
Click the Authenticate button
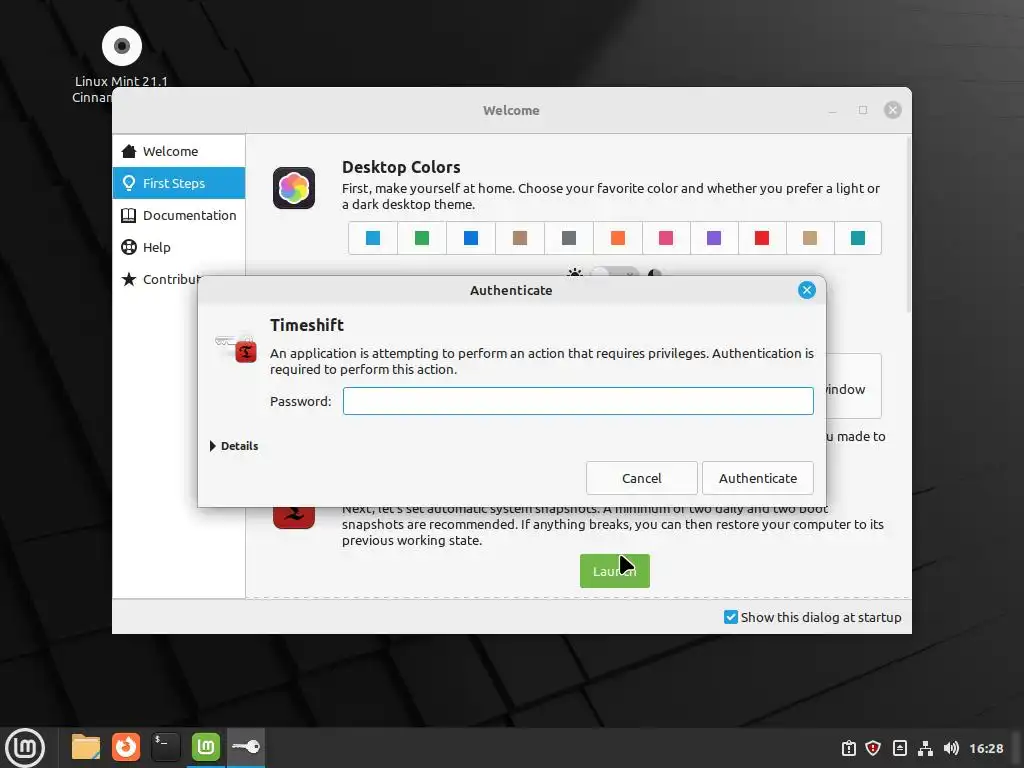(x=758, y=478)
